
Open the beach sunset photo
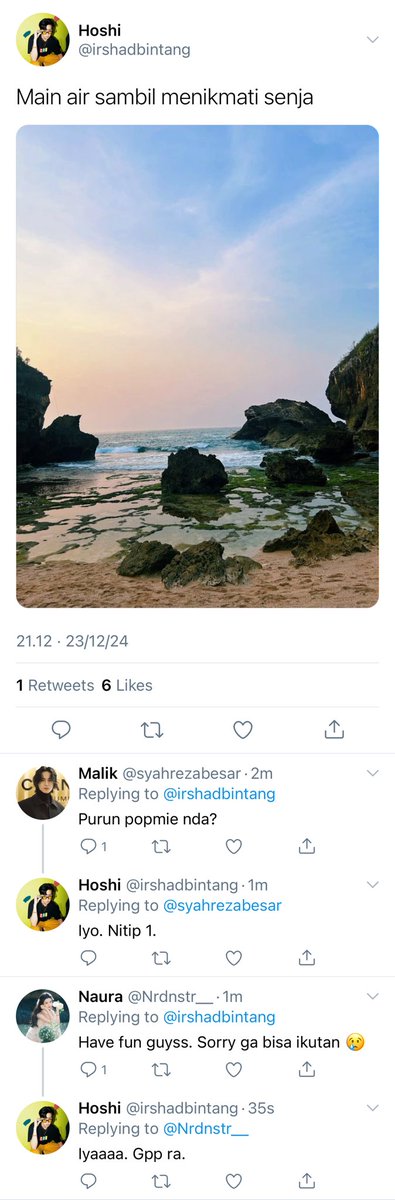197,366
